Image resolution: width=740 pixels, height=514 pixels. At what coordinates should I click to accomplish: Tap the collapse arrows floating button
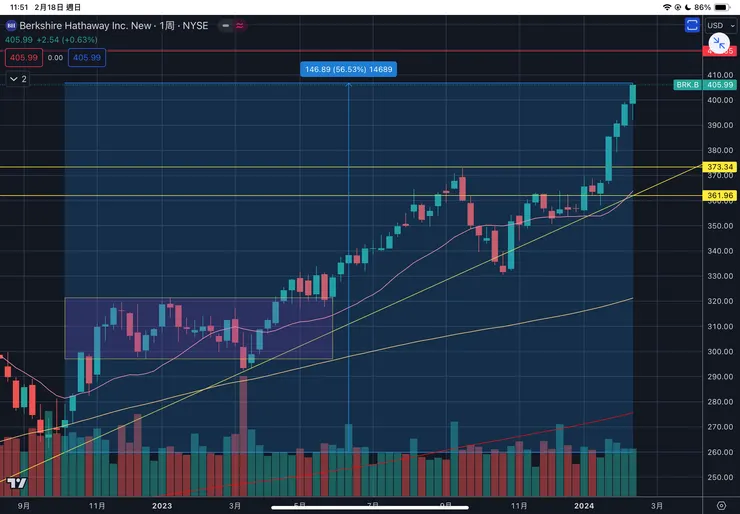(718, 42)
